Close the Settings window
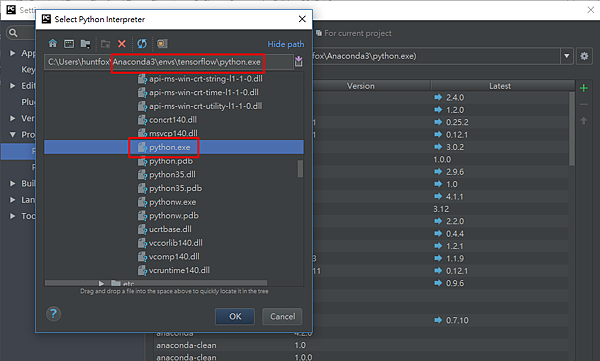This screenshot has height=361, width=600. click(x=591, y=10)
